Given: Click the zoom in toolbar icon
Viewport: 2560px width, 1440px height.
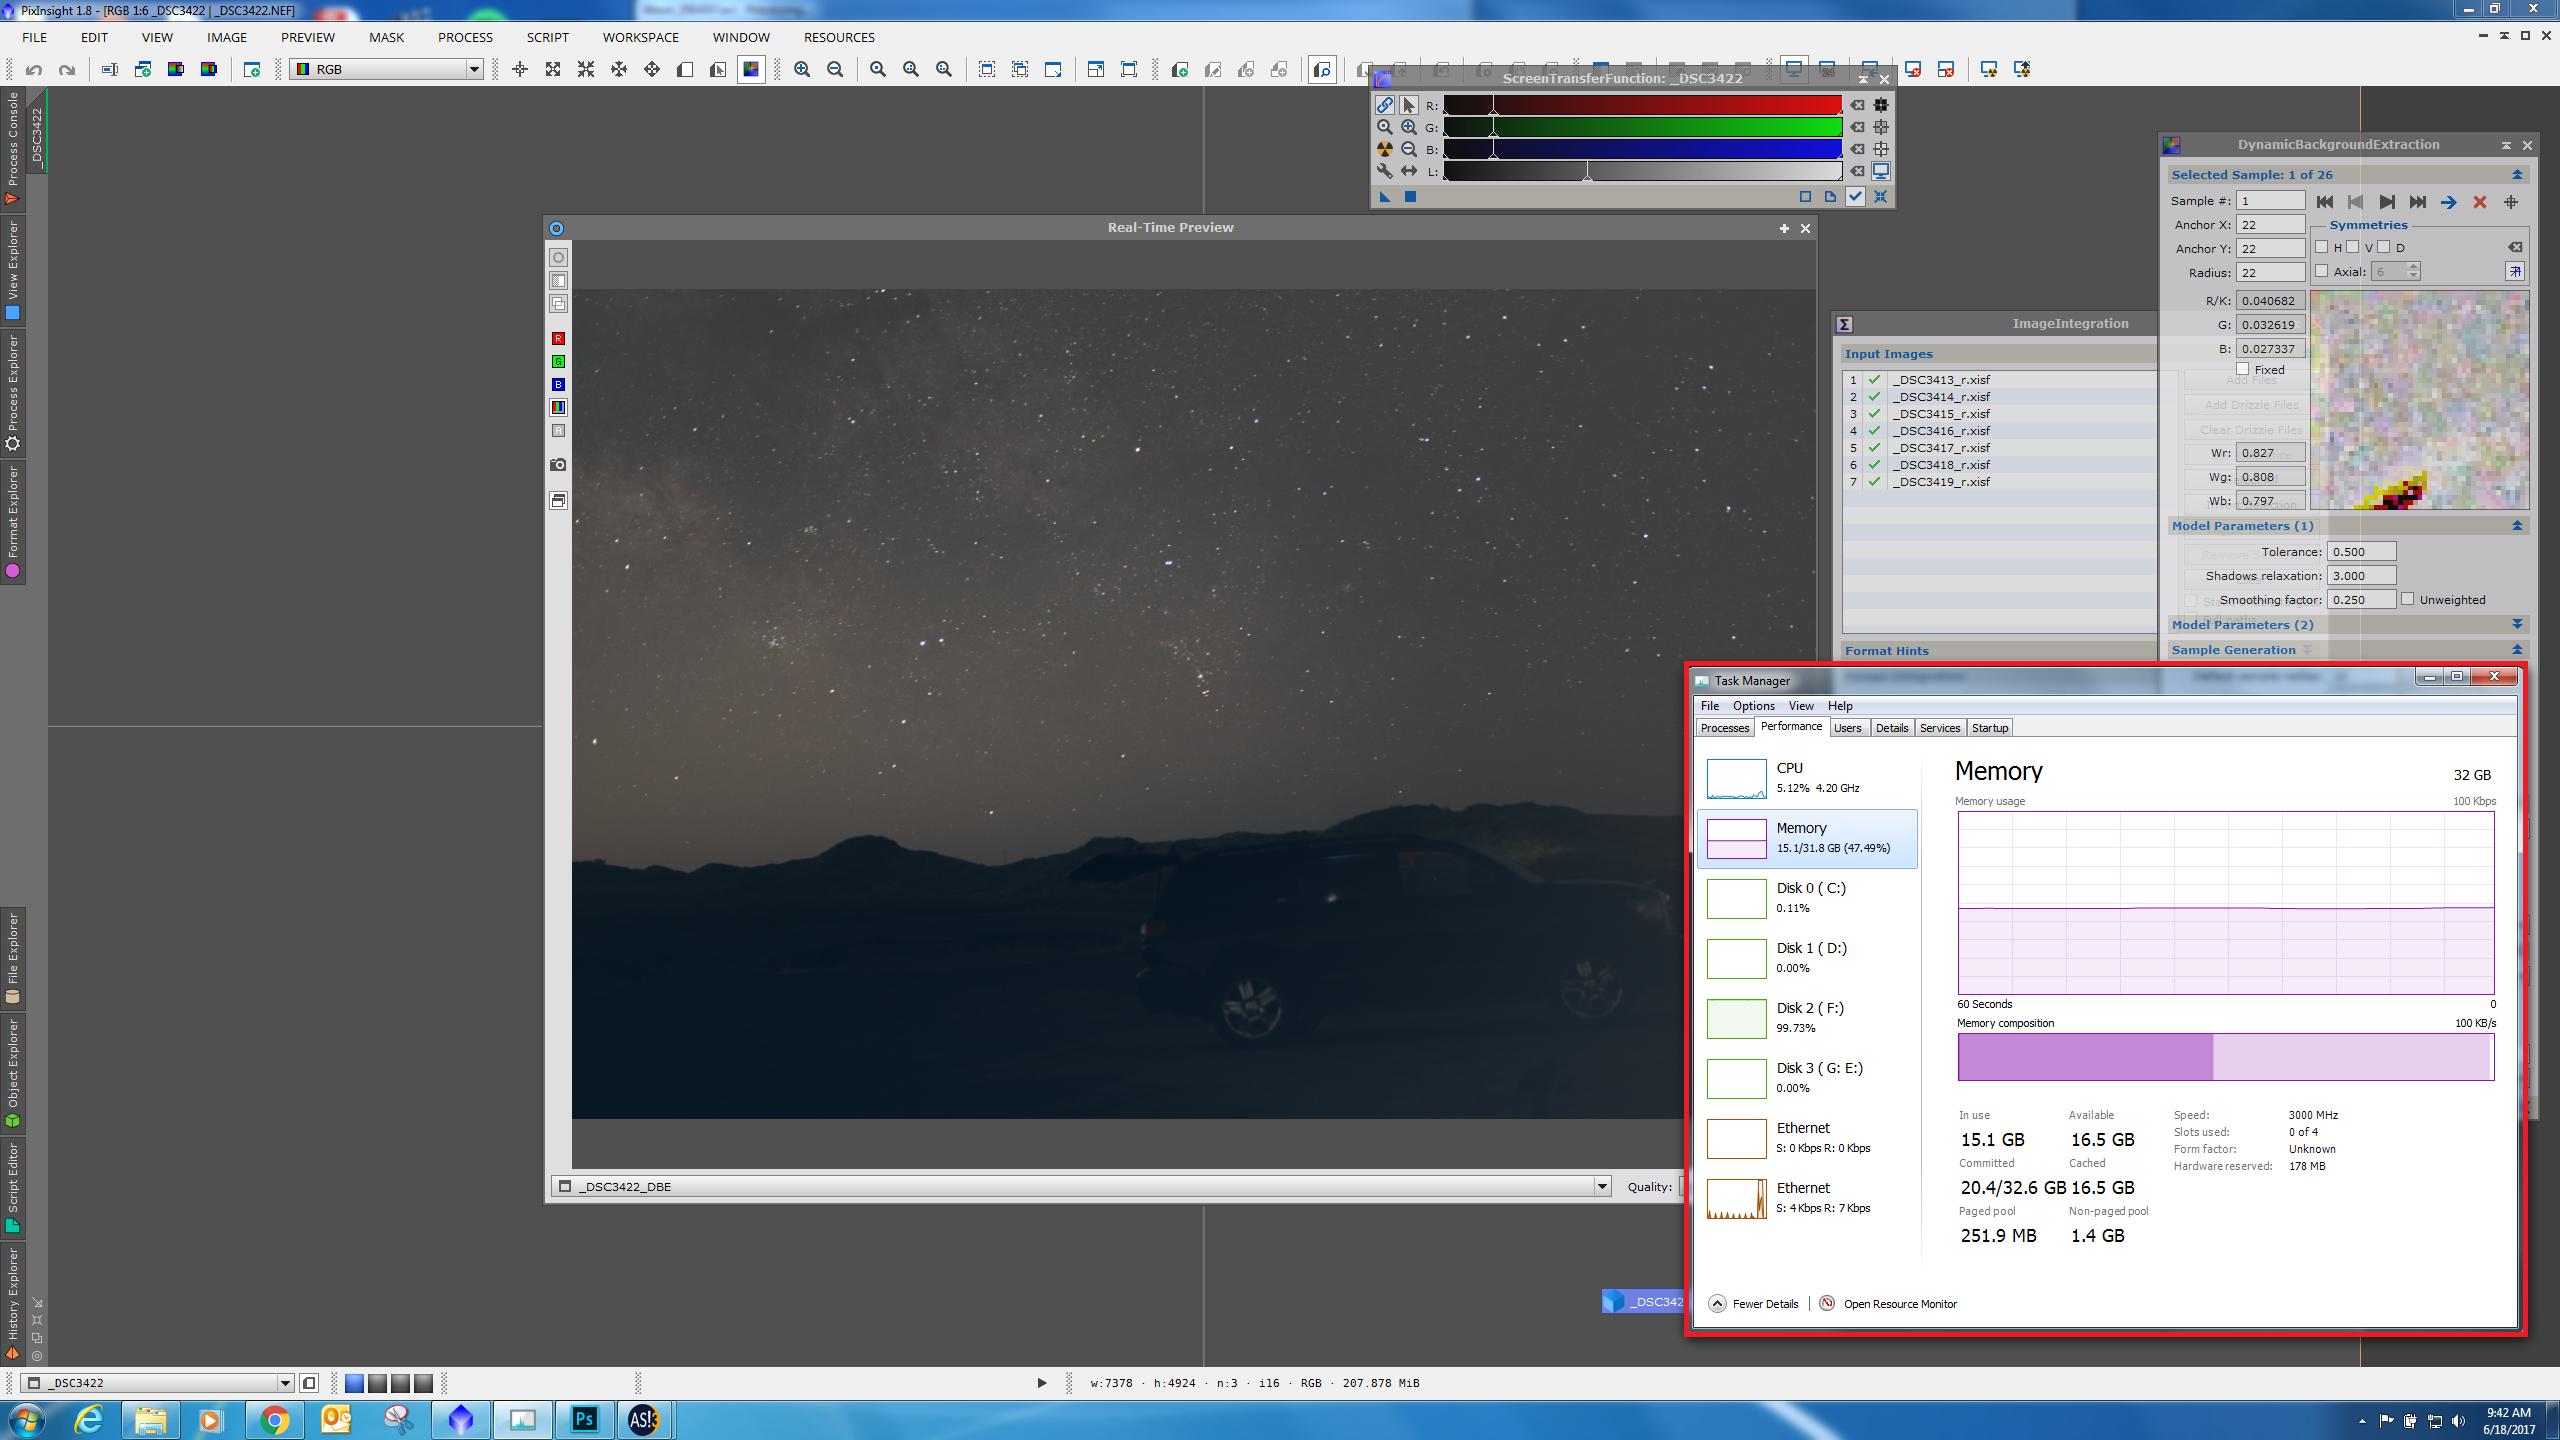Looking at the screenshot, I should pos(802,69).
